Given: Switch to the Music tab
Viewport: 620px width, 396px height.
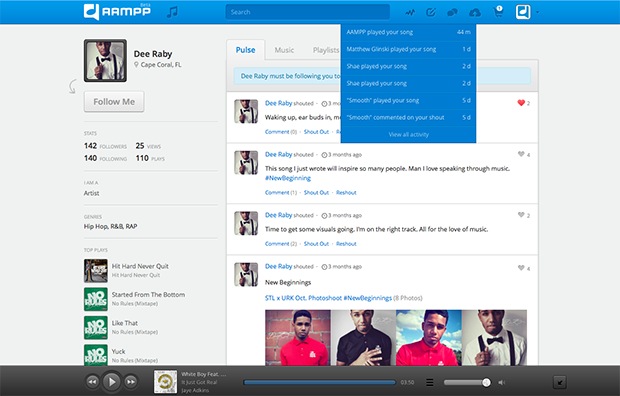Looking at the screenshot, I should (284, 50).
